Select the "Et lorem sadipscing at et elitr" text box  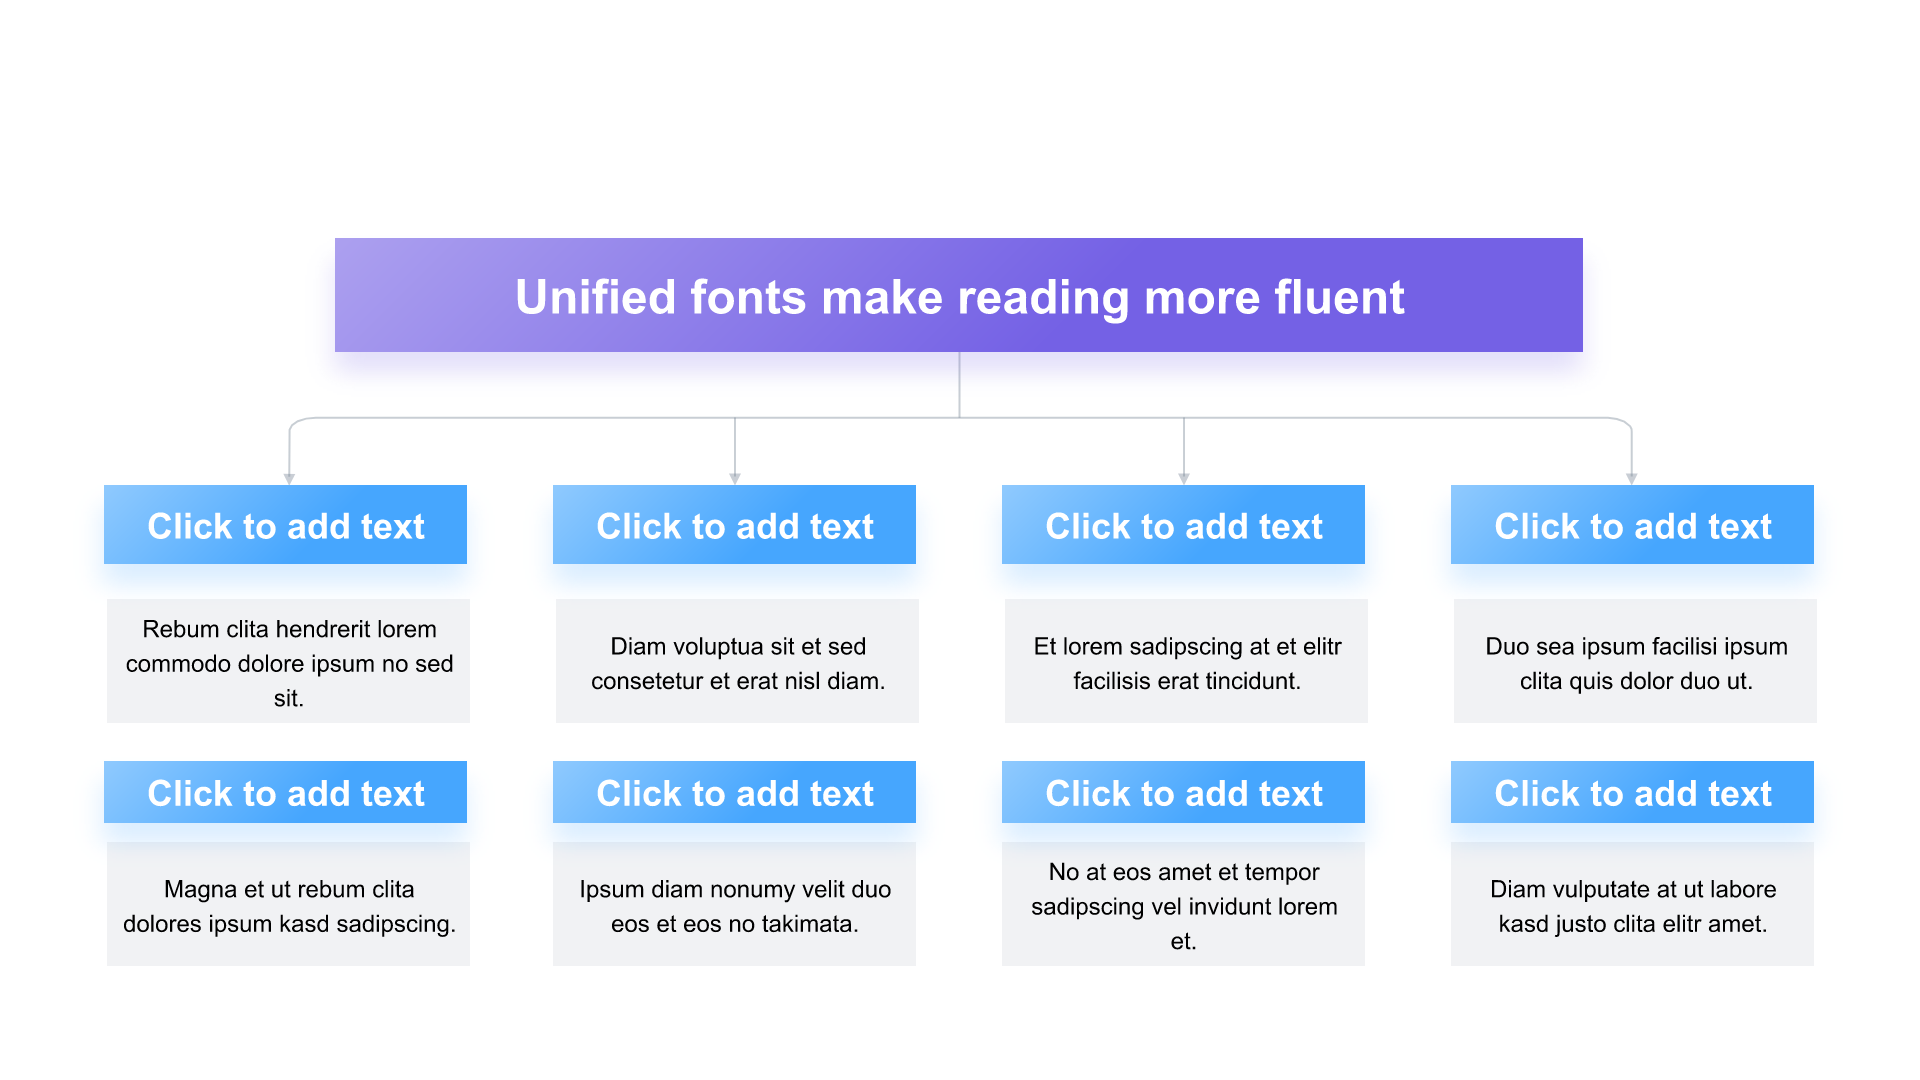pos(1186,662)
